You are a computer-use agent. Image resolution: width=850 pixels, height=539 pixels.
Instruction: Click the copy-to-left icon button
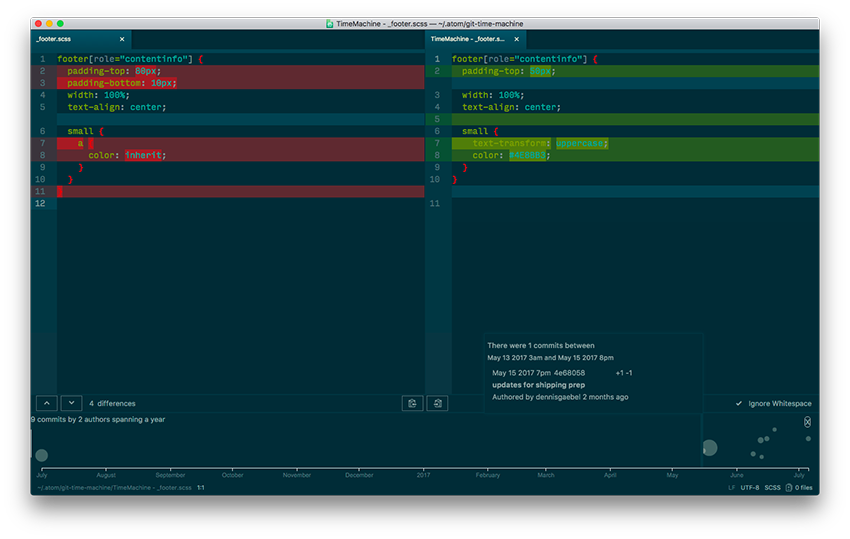pyautogui.click(x=437, y=403)
